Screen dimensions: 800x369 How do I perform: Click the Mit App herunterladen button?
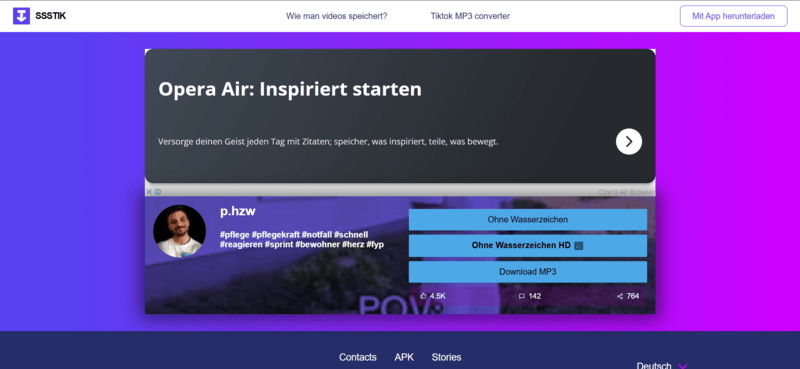733,16
